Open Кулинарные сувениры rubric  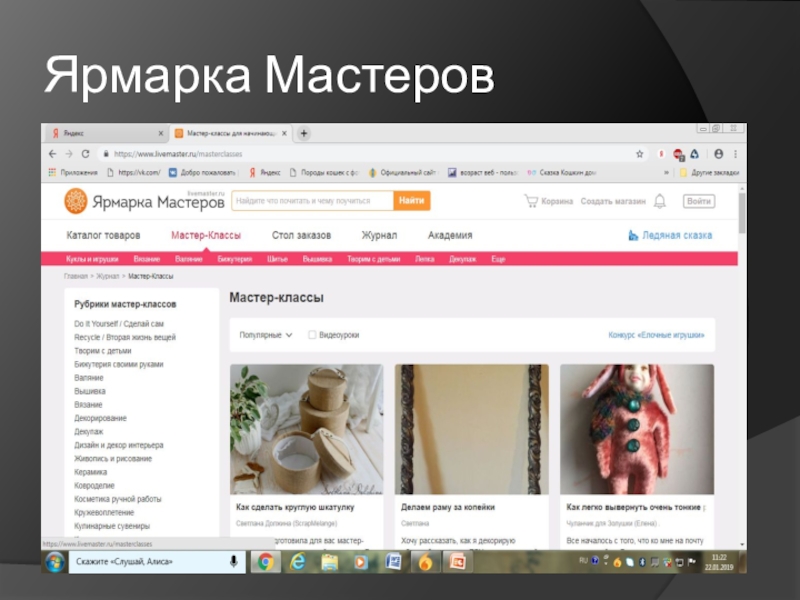[112, 526]
